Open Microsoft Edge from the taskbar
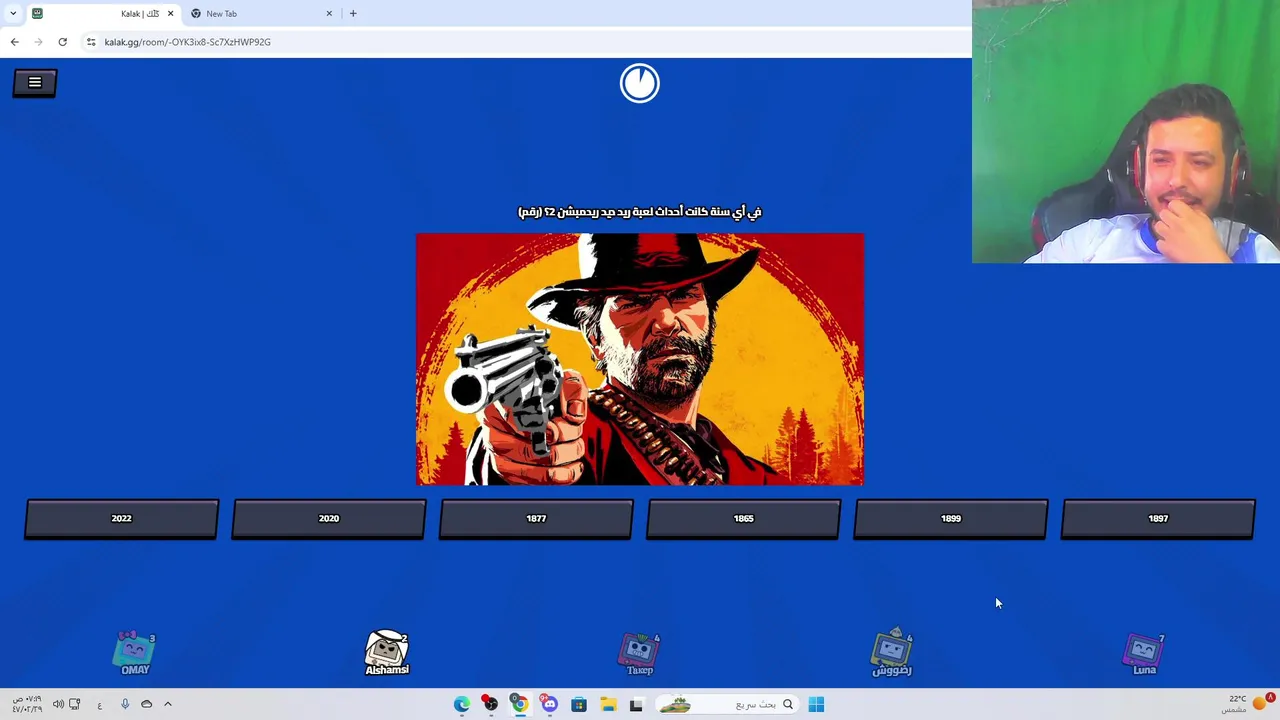The height and width of the screenshot is (720, 1280). (462, 704)
